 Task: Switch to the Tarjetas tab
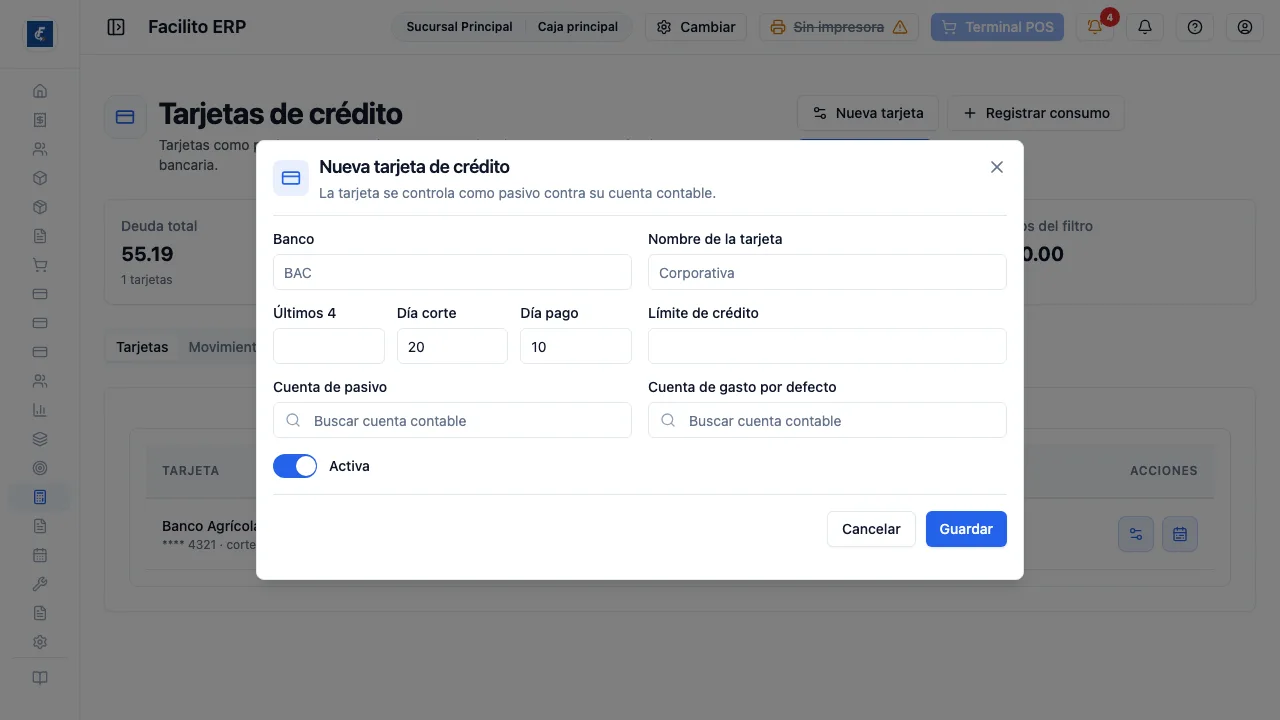(x=142, y=347)
